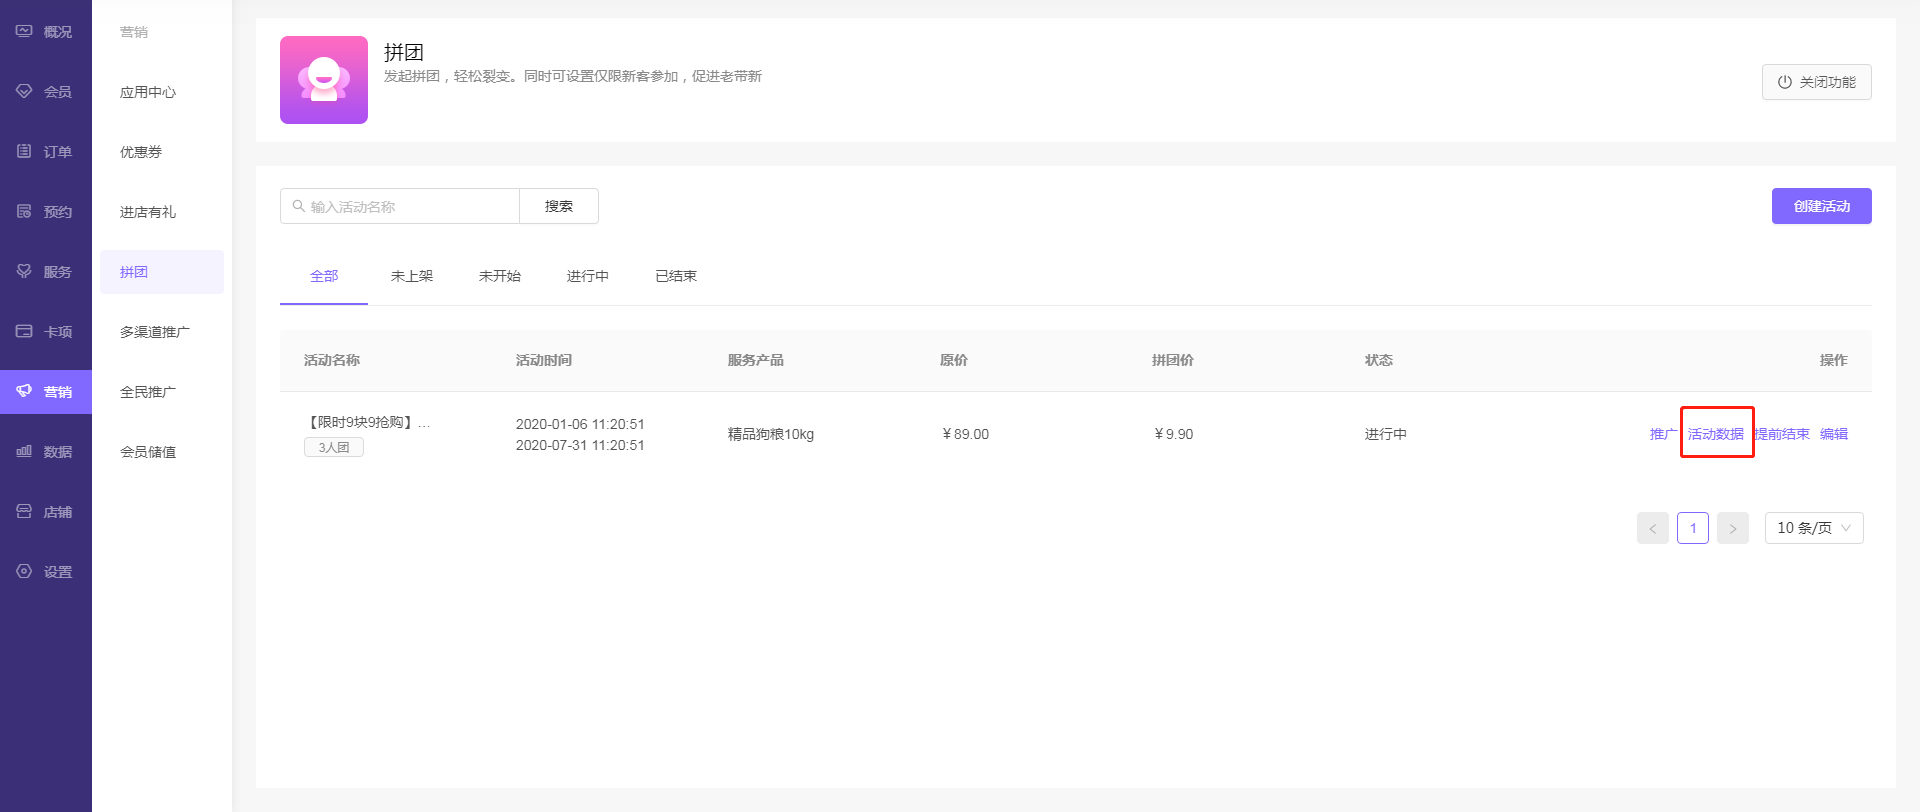Click the 数据 data chart icon

pos(24,451)
